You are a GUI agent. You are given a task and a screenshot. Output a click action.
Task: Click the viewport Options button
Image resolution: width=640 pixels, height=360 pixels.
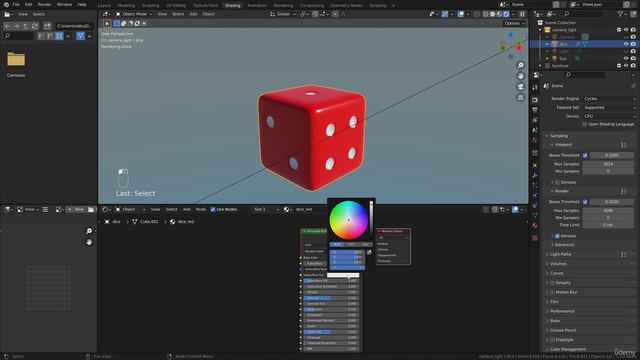514,24
